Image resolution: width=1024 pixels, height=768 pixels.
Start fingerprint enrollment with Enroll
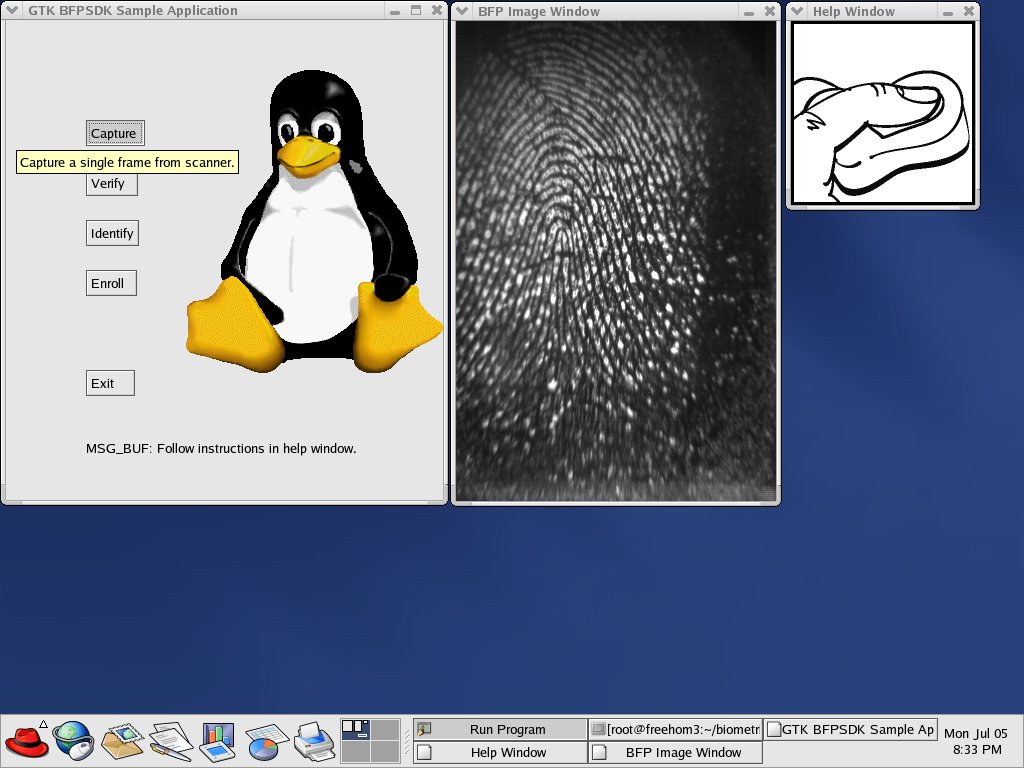tap(108, 283)
